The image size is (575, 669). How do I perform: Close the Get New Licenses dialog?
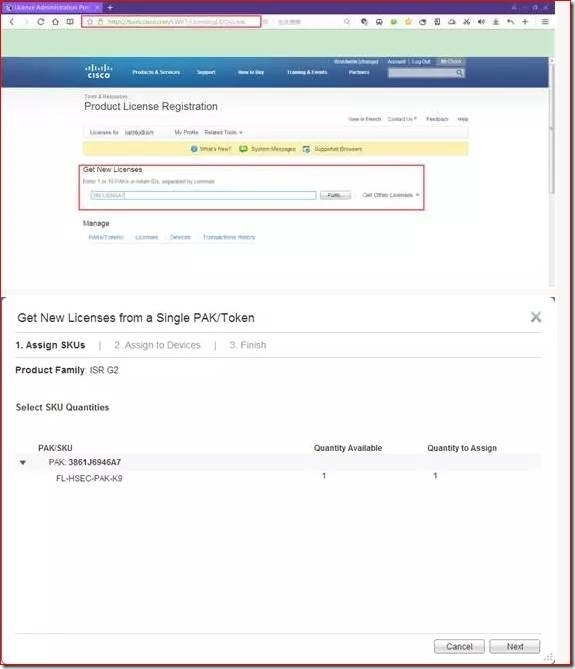pos(536,317)
